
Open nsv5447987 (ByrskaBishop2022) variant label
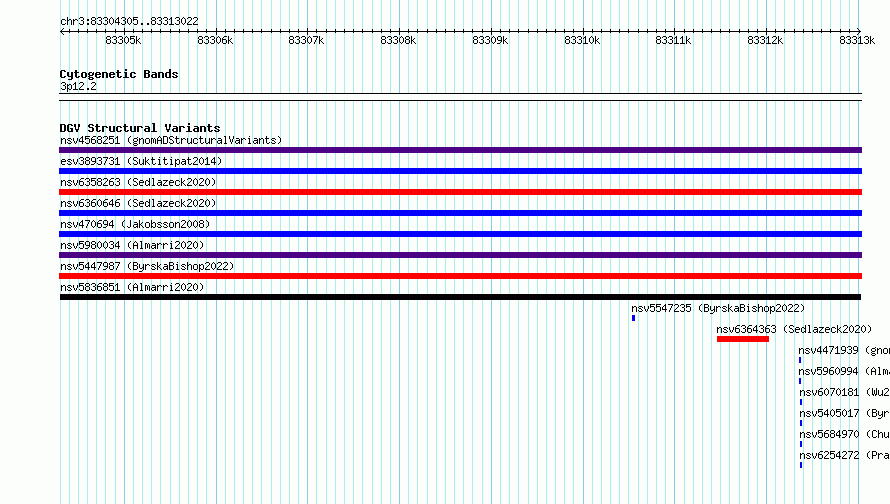tap(147, 266)
